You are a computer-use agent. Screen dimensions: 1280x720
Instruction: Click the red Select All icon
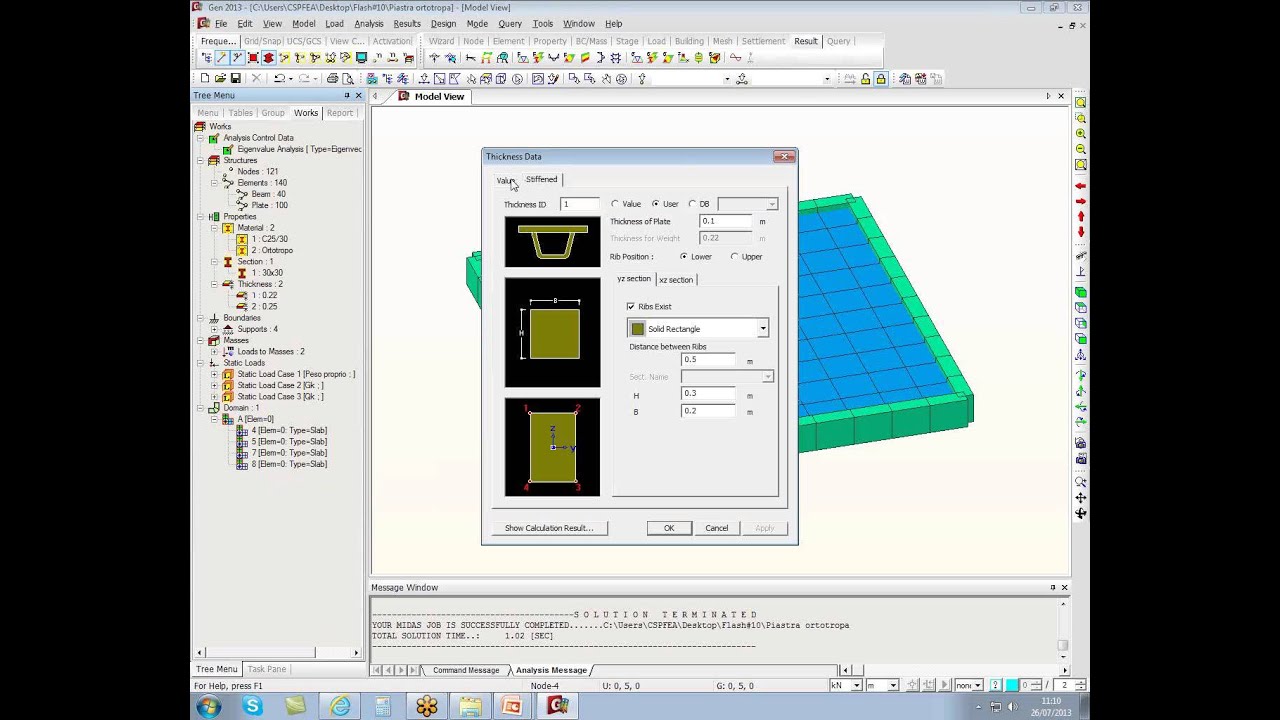(253, 58)
